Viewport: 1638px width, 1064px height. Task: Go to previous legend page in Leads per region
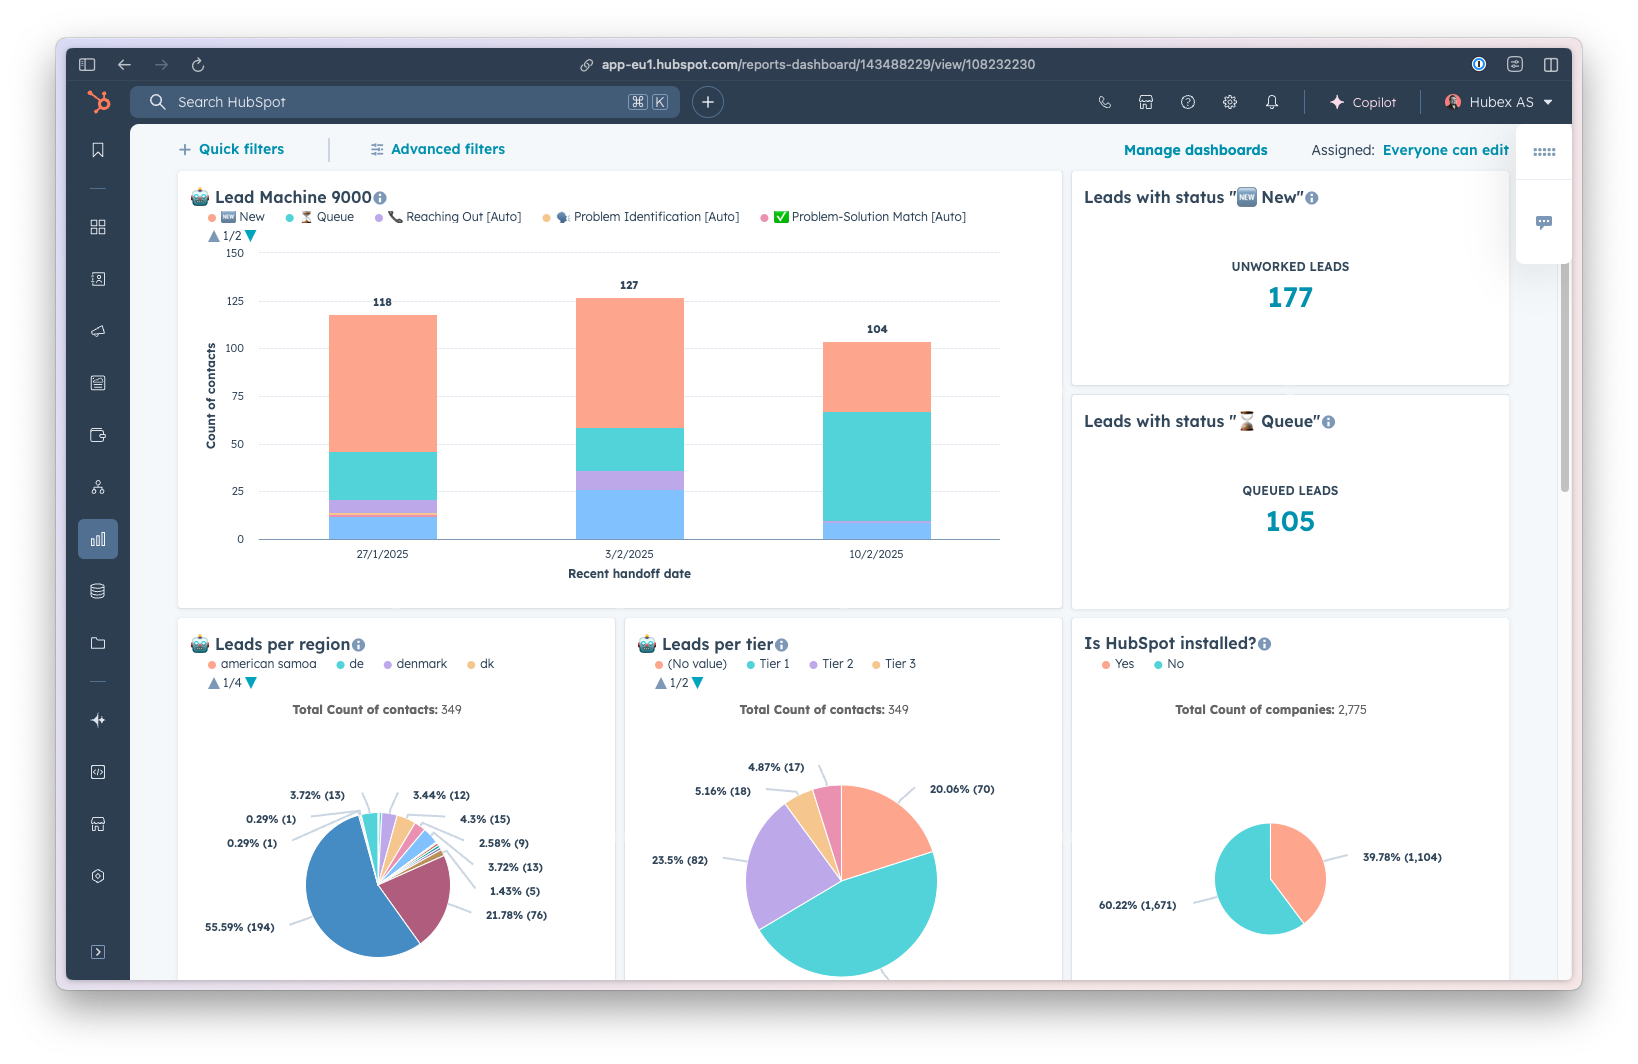[x=213, y=683]
